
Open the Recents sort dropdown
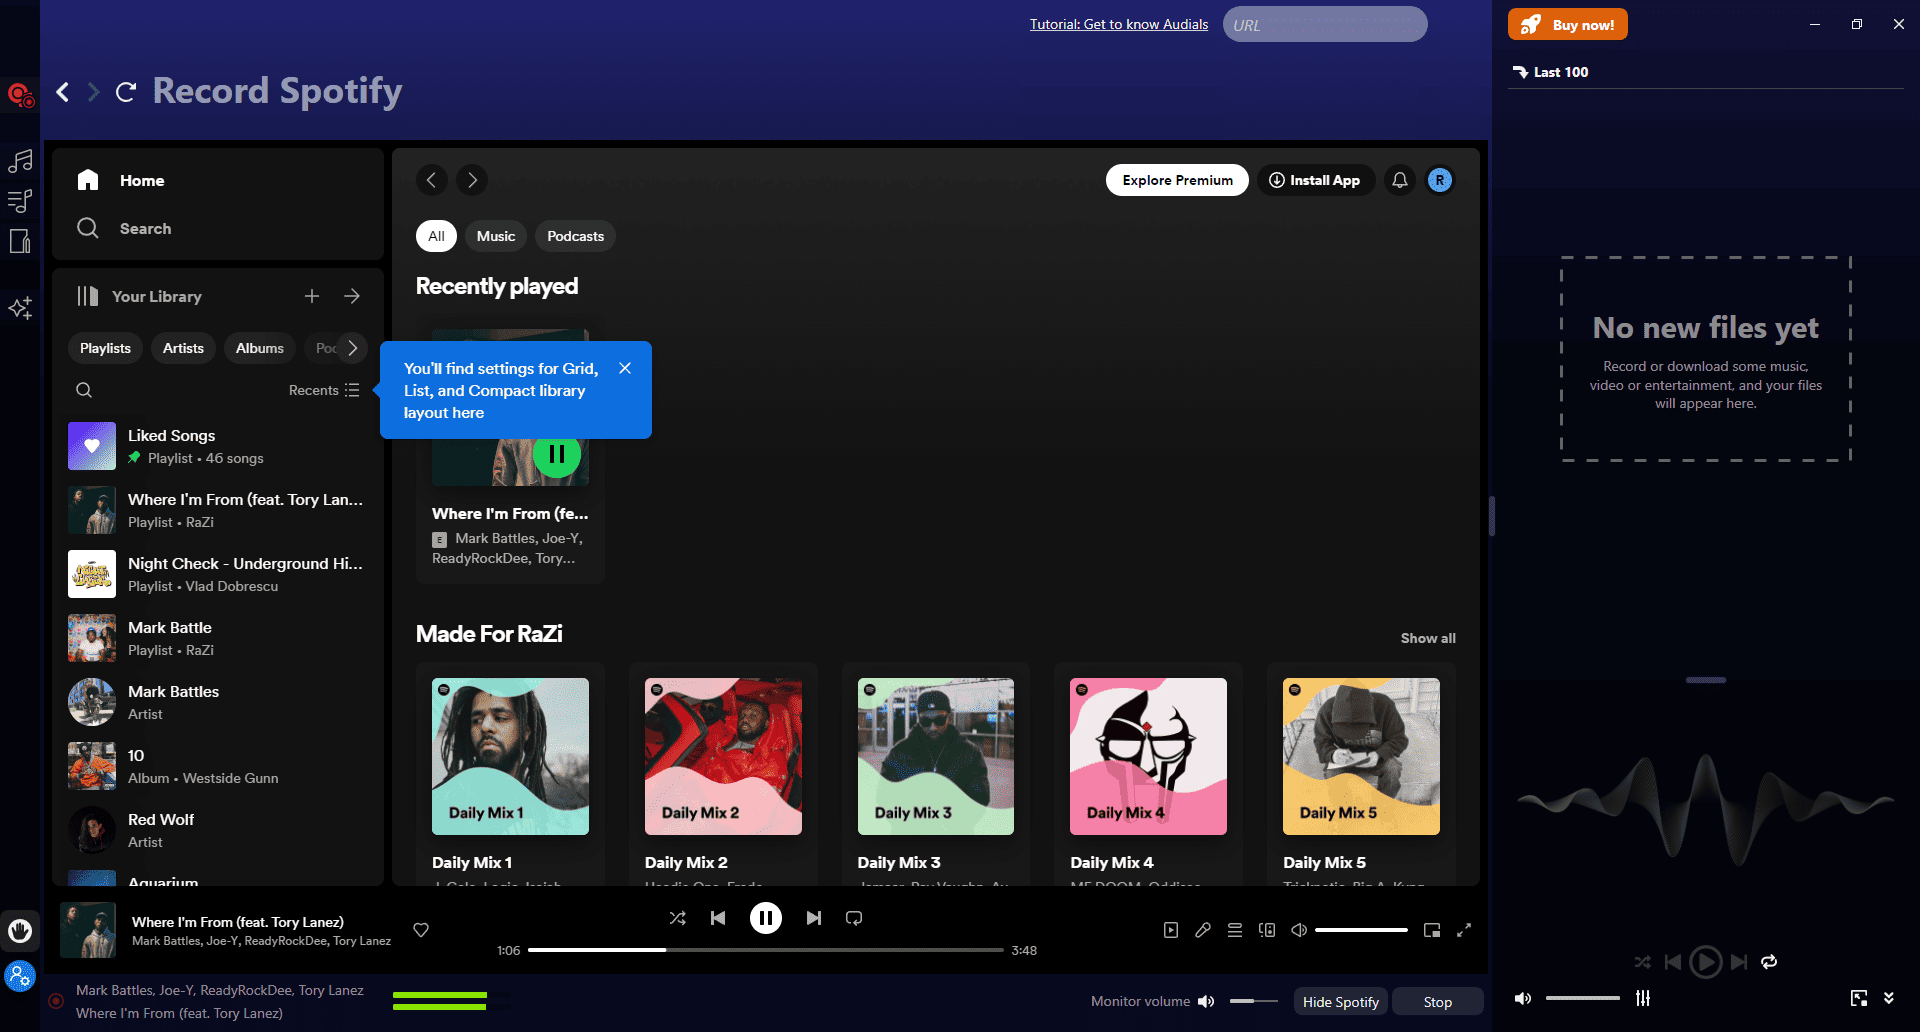[324, 390]
